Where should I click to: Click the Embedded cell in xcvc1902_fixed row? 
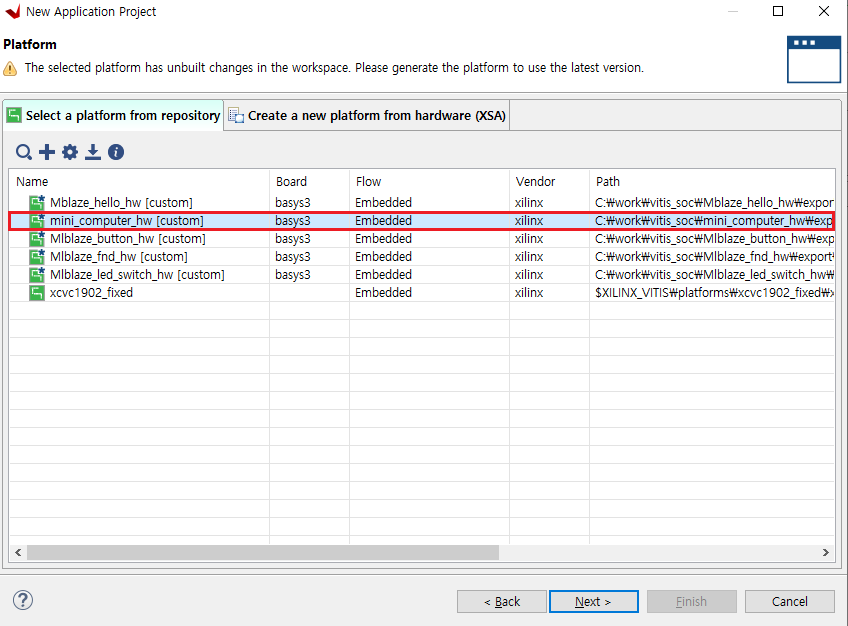coord(383,293)
